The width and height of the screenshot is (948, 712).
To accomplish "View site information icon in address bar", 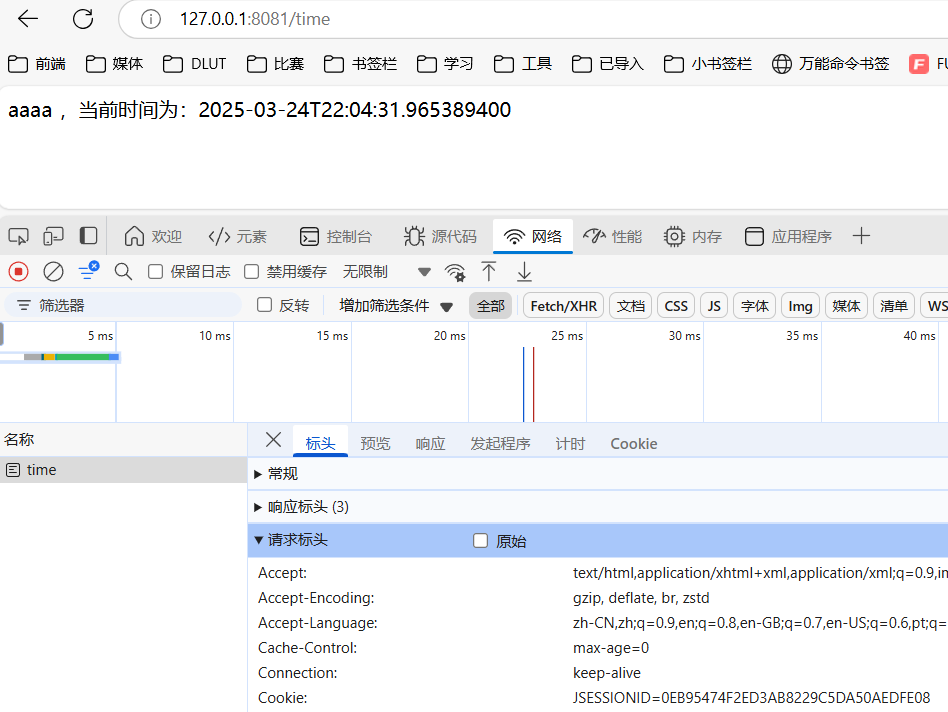I will 151,19.
